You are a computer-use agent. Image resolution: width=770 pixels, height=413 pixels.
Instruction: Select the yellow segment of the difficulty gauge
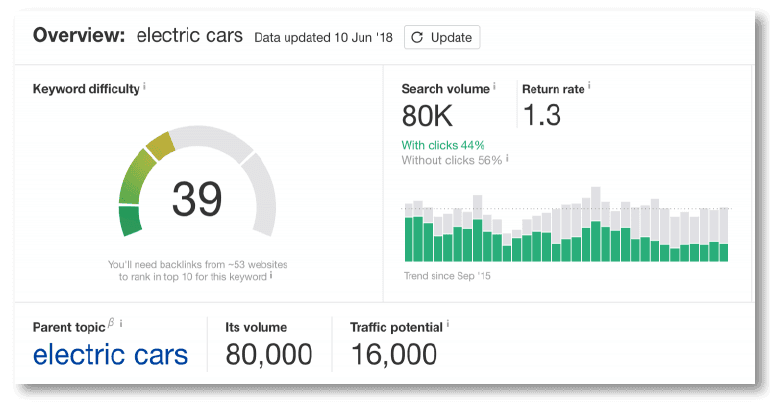(160, 147)
